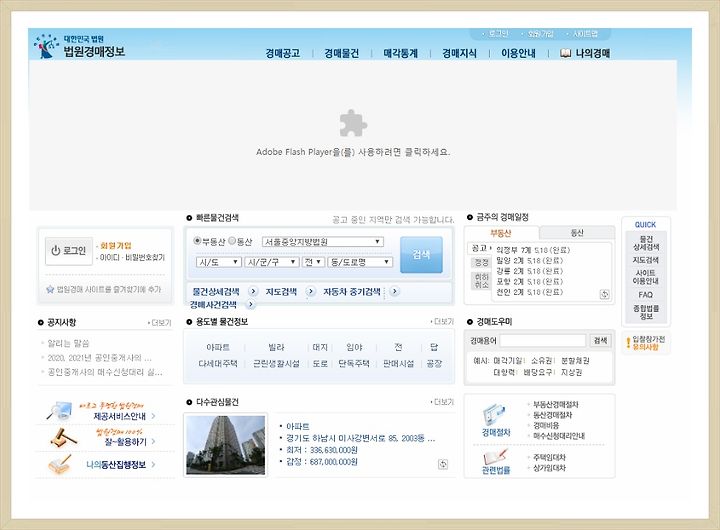This screenshot has height=530, width=720.
Task: Click arrow icon next to 물건상세검색
Action: point(253,291)
